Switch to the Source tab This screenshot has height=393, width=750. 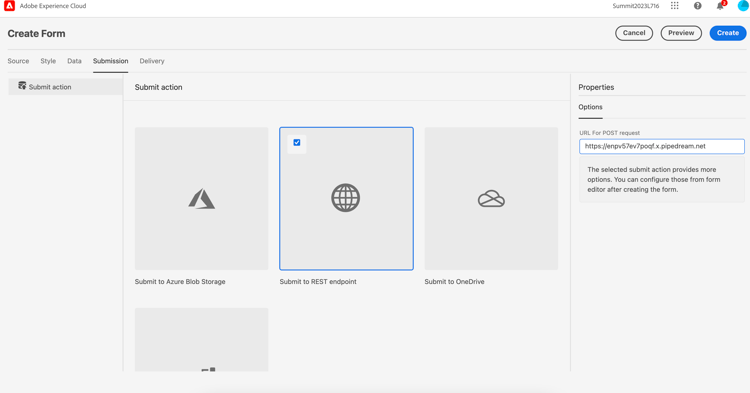pos(18,61)
